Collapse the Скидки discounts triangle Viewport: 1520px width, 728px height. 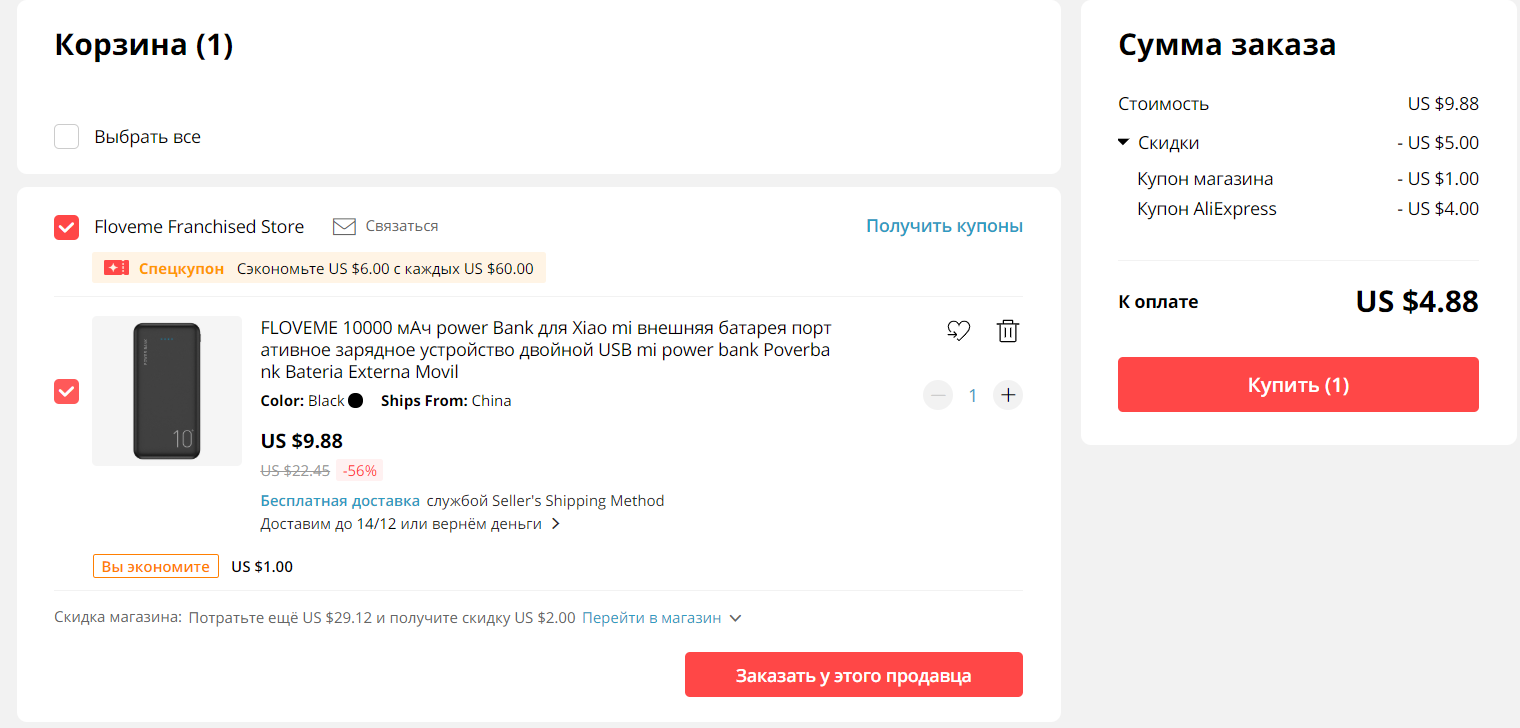coord(1124,143)
